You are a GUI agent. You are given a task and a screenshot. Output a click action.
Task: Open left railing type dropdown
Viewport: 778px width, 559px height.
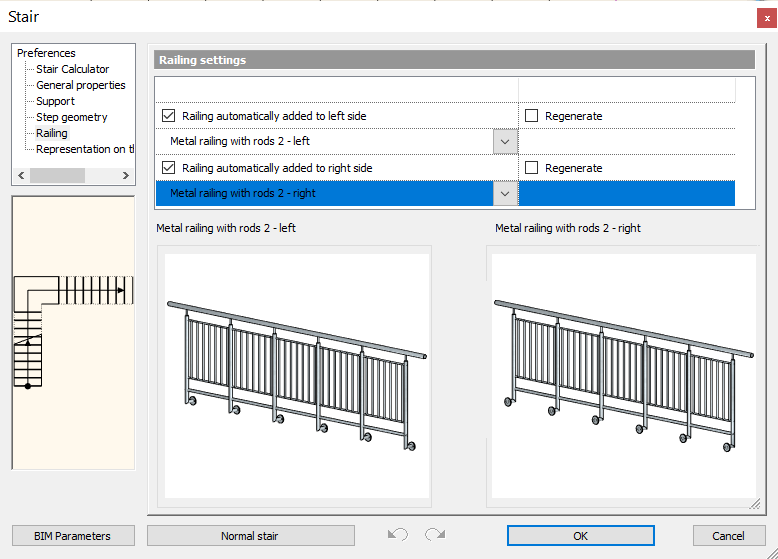(x=505, y=142)
